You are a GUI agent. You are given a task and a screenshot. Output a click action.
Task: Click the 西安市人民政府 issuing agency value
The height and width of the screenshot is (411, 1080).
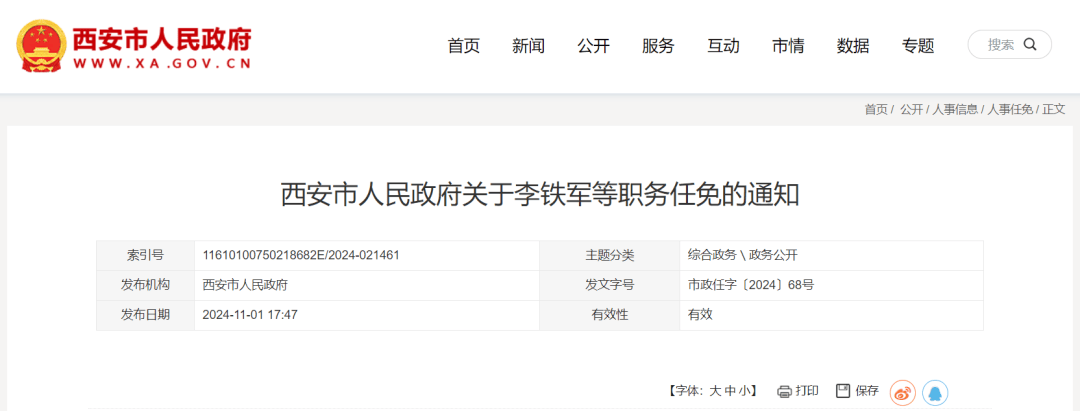(245, 285)
